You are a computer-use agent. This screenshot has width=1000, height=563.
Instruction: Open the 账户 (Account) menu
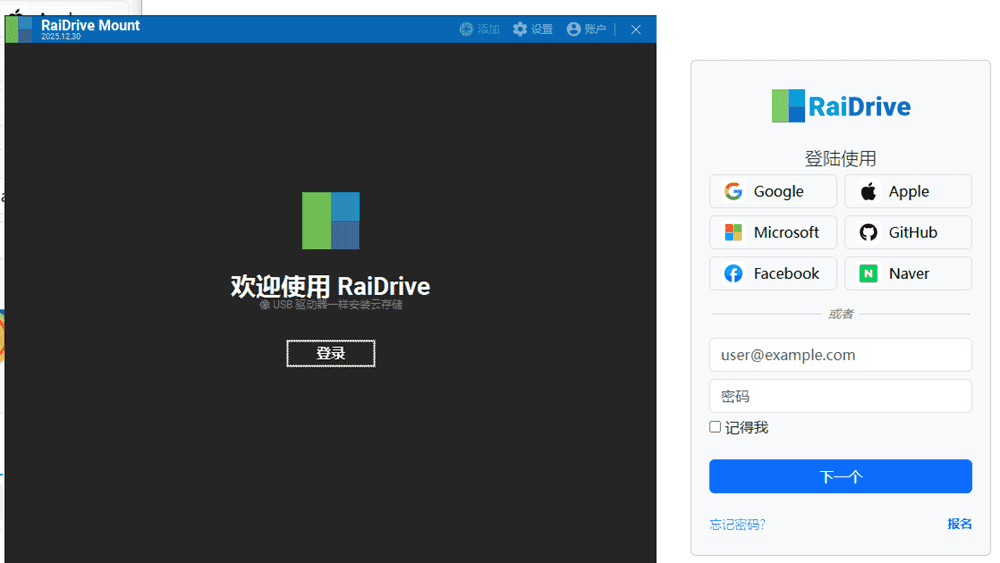[586, 29]
